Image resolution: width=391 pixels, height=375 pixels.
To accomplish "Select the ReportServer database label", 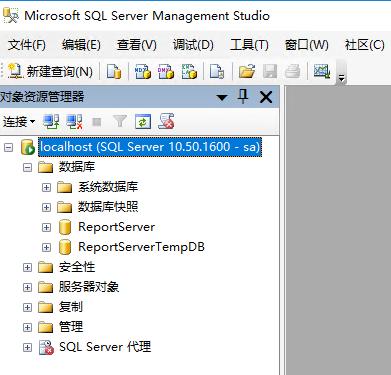I will tap(116, 227).
